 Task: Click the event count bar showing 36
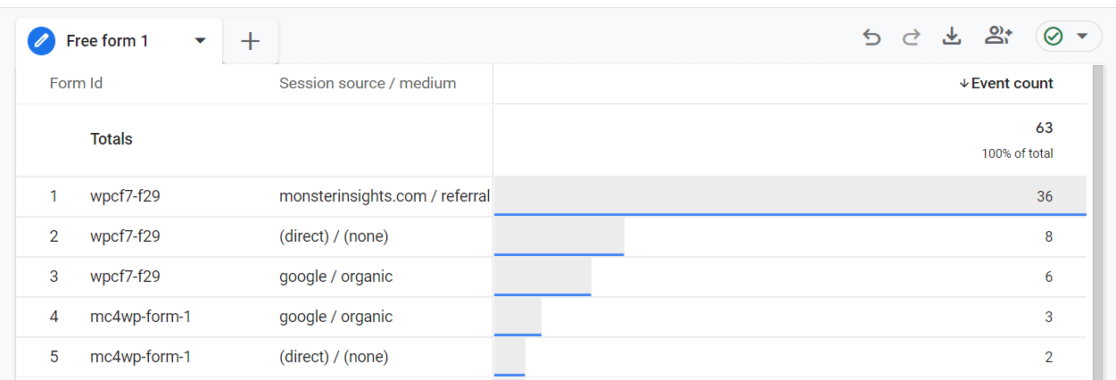point(790,196)
